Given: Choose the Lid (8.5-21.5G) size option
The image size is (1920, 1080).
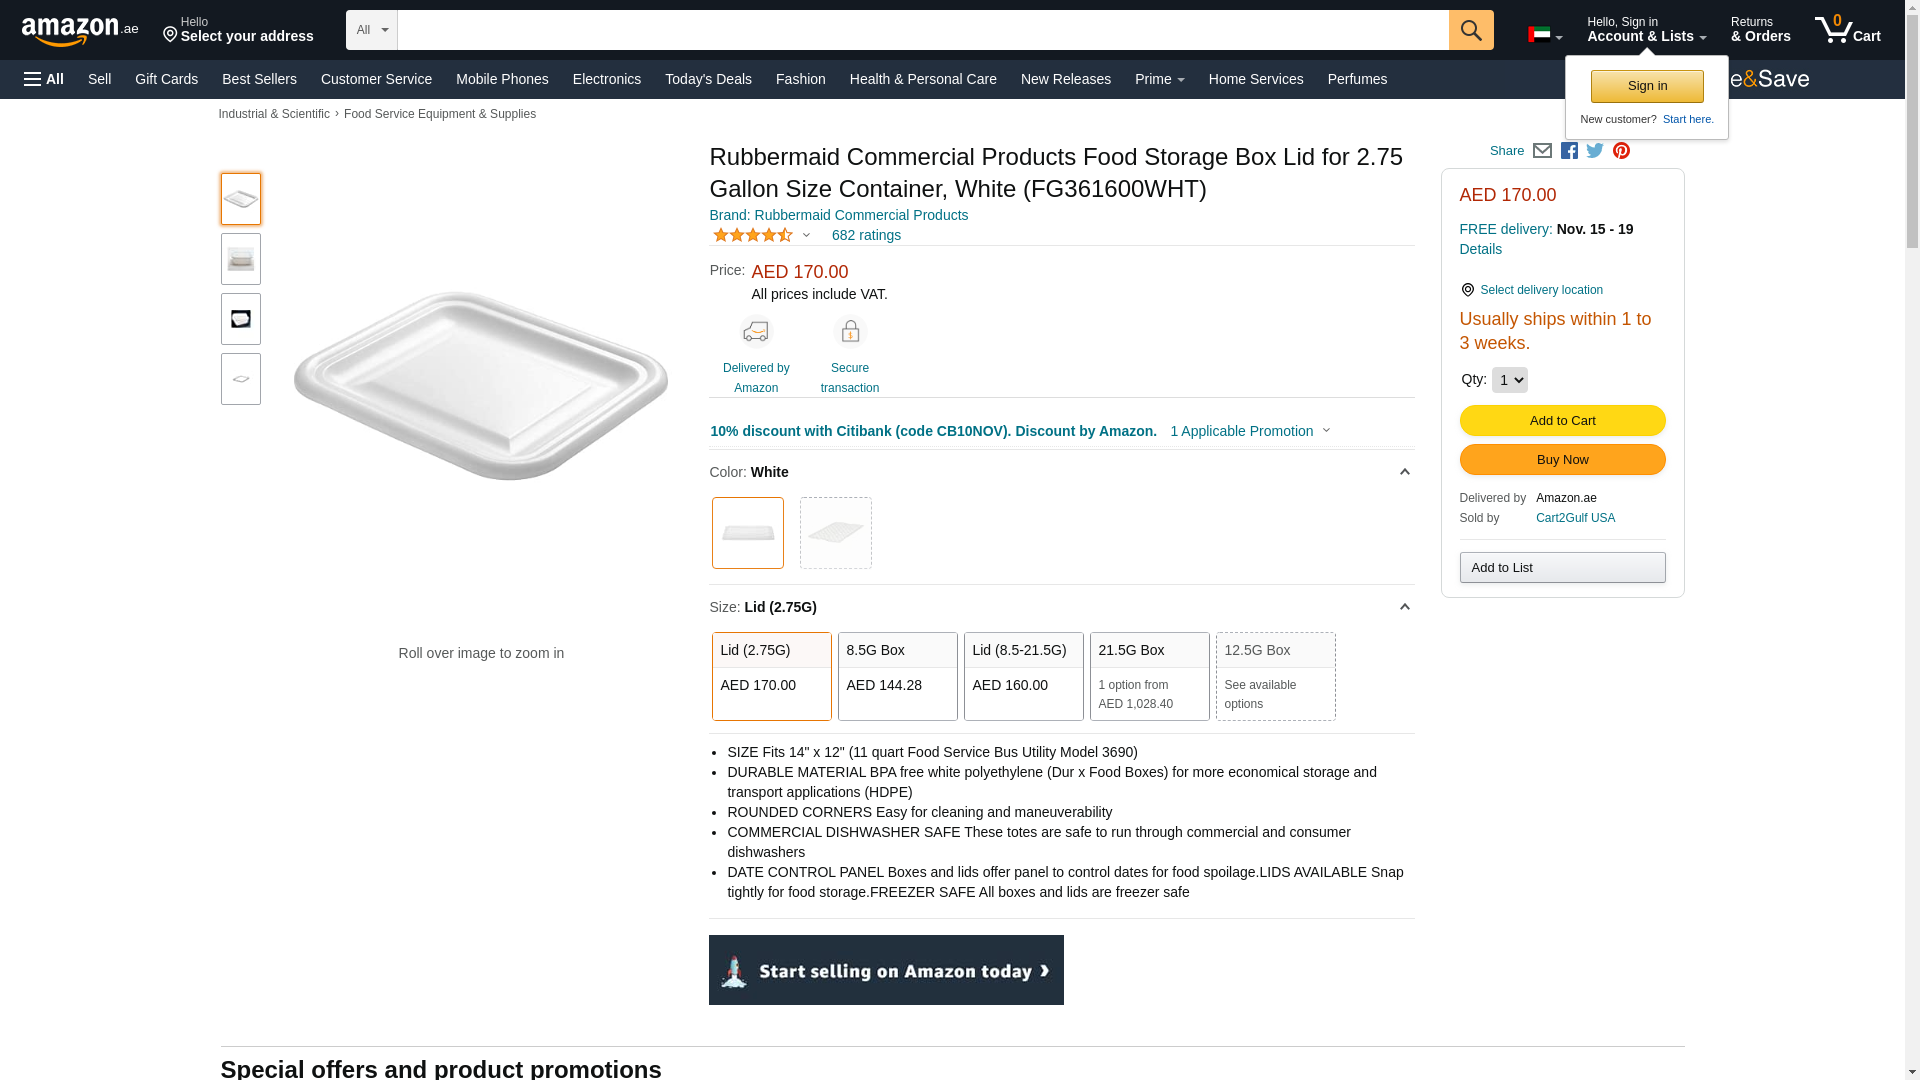Looking at the screenshot, I should 1023,676.
